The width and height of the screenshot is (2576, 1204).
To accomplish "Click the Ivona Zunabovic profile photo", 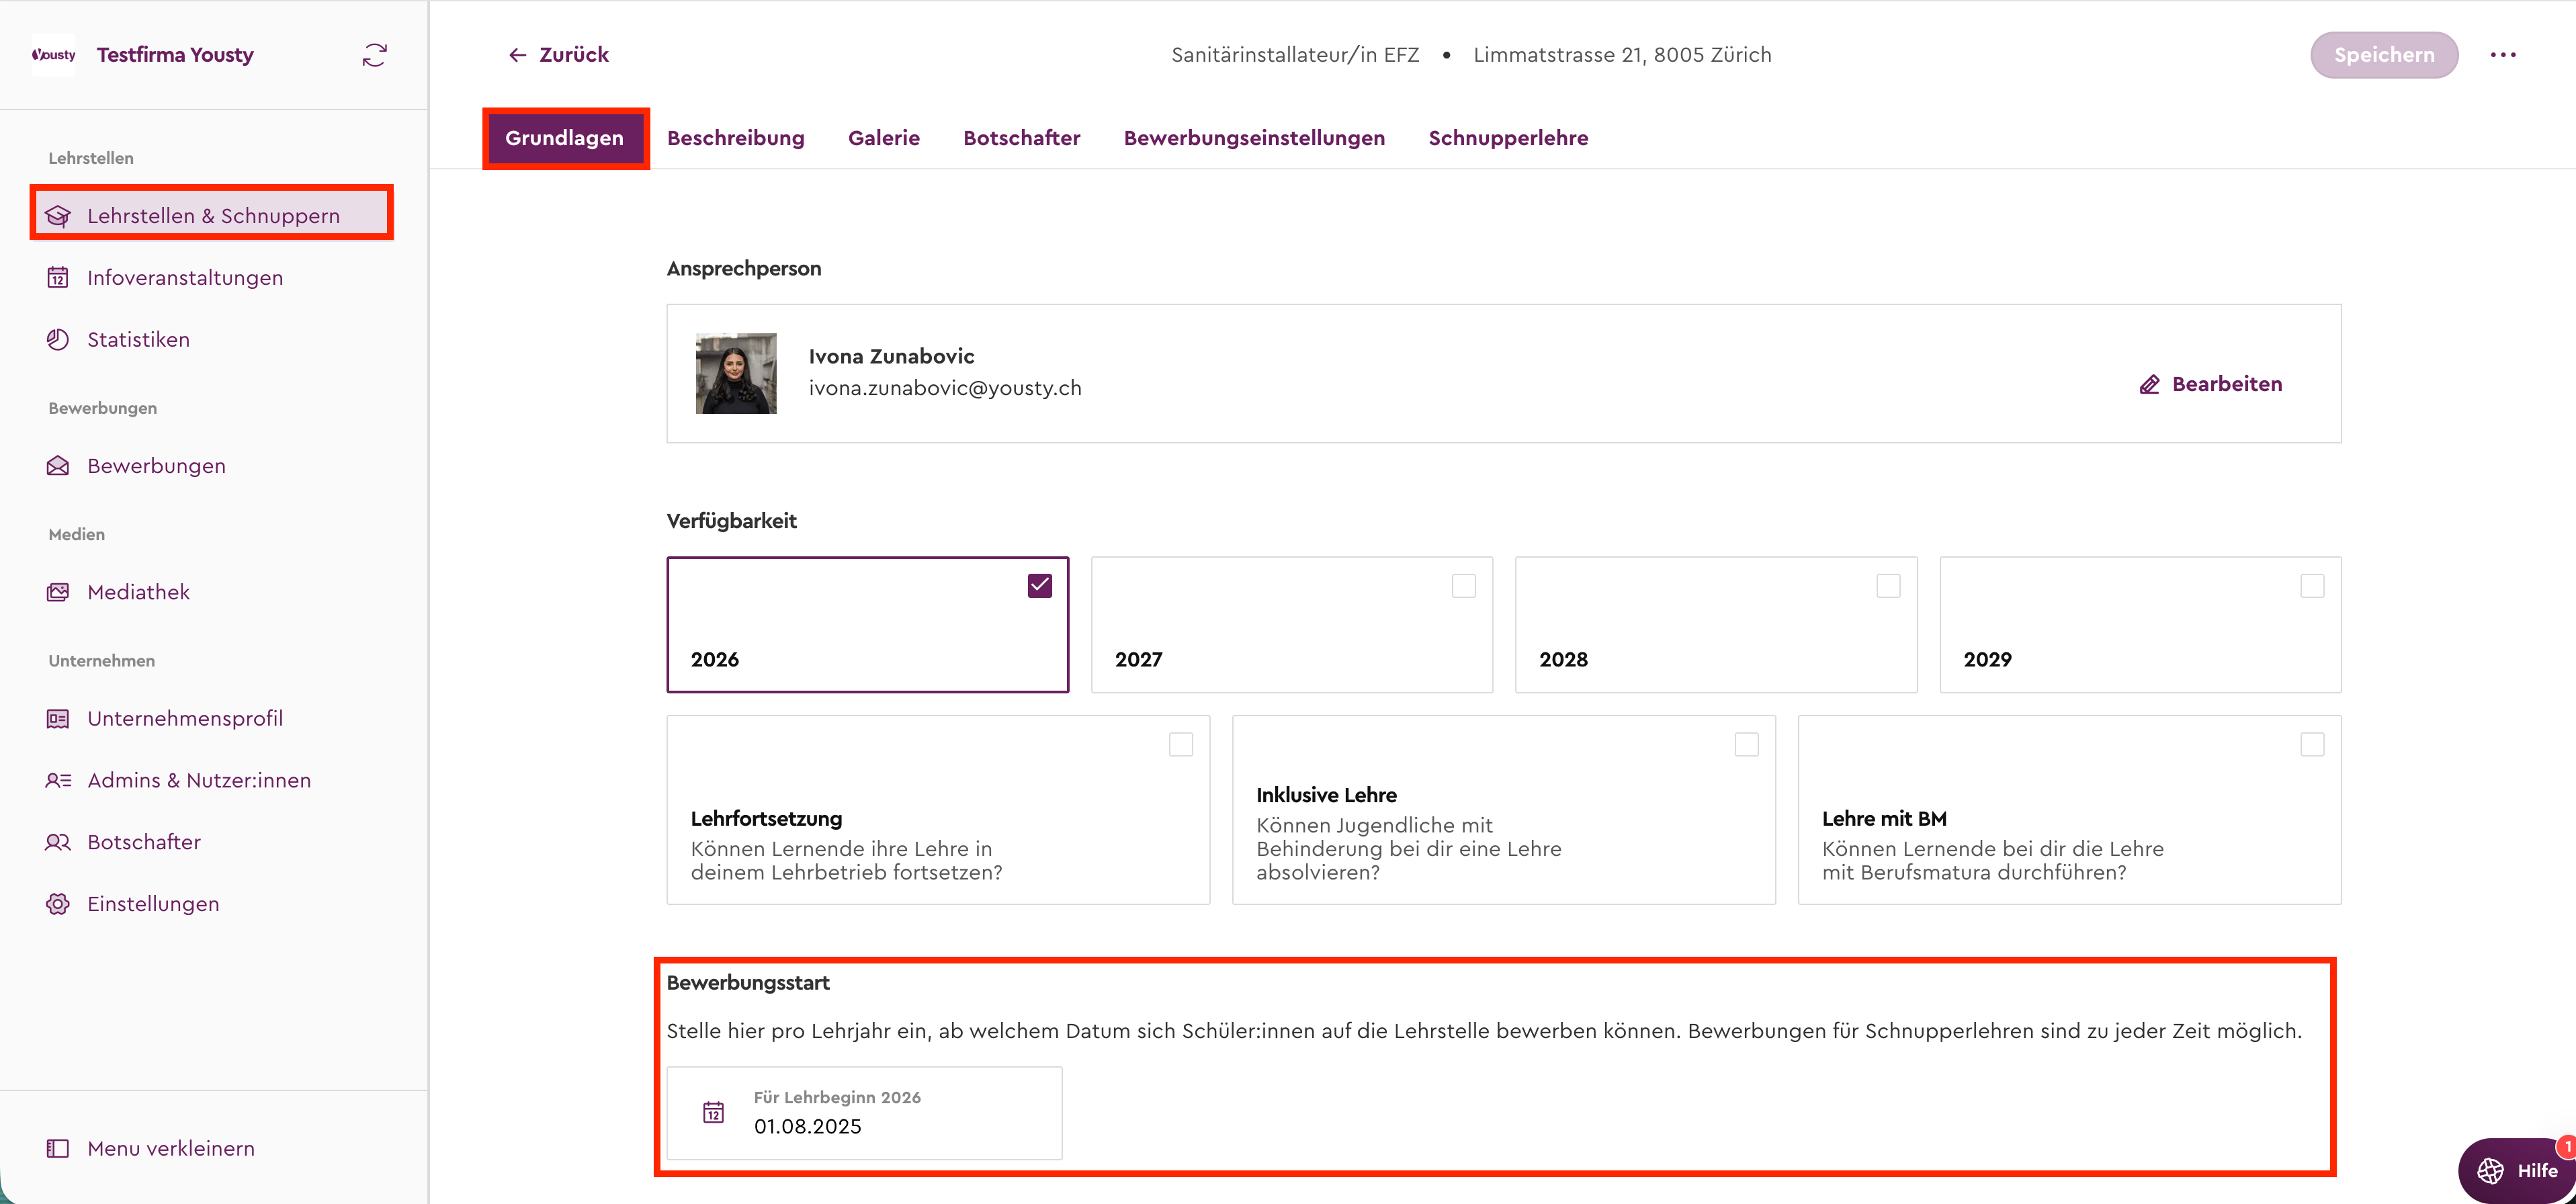I will click(x=736, y=373).
